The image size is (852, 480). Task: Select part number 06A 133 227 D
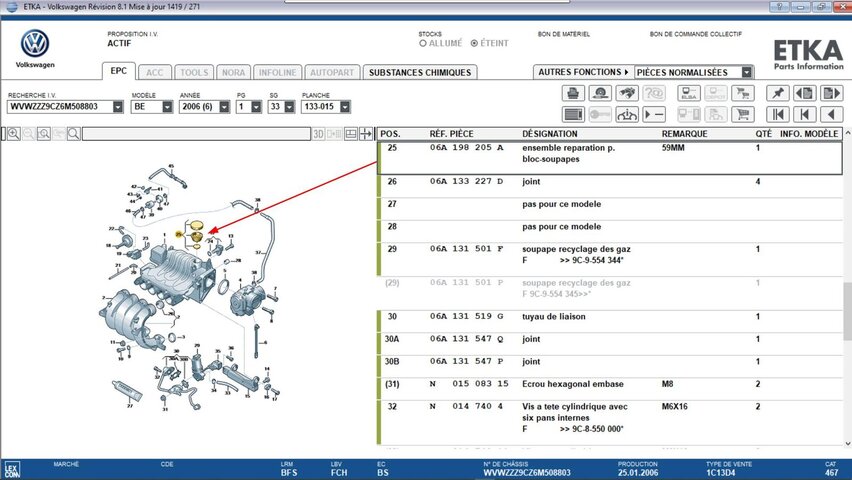[467, 181]
